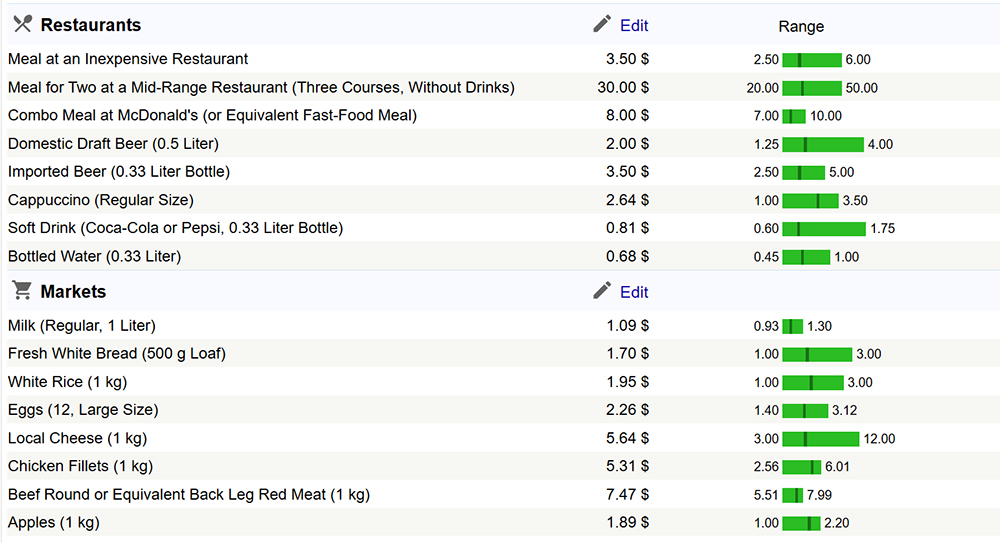Image resolution: width=1000 pixels, height=543 pixels.
Task: Click the Beef Round range bar
Action: (792, 494)
